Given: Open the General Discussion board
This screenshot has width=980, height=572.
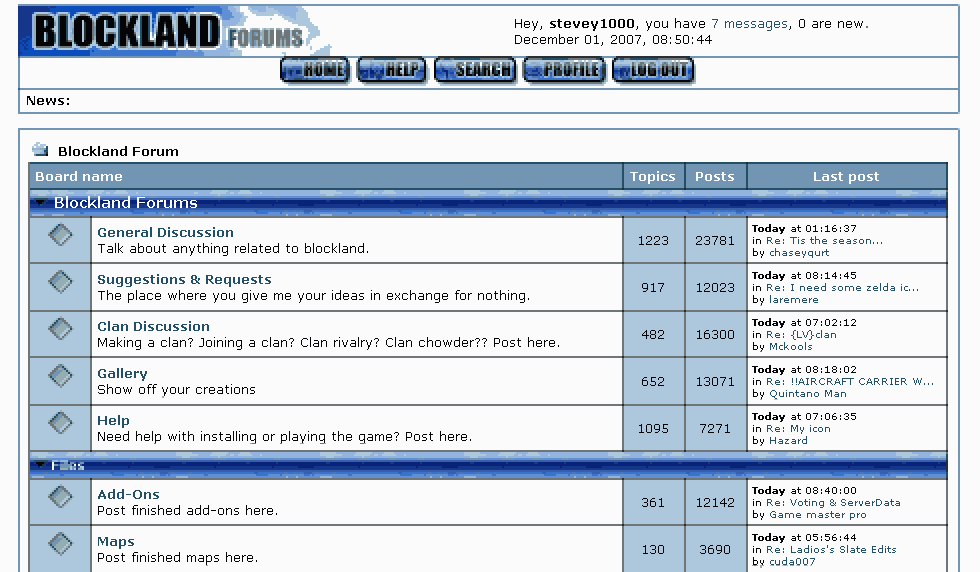Looking at the screenshot, I should 165,232.
